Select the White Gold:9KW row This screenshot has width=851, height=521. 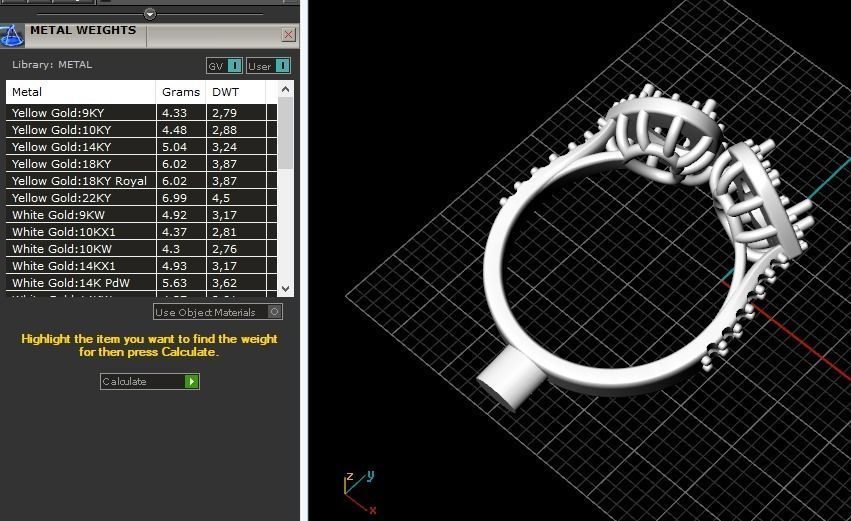(142, 215)
